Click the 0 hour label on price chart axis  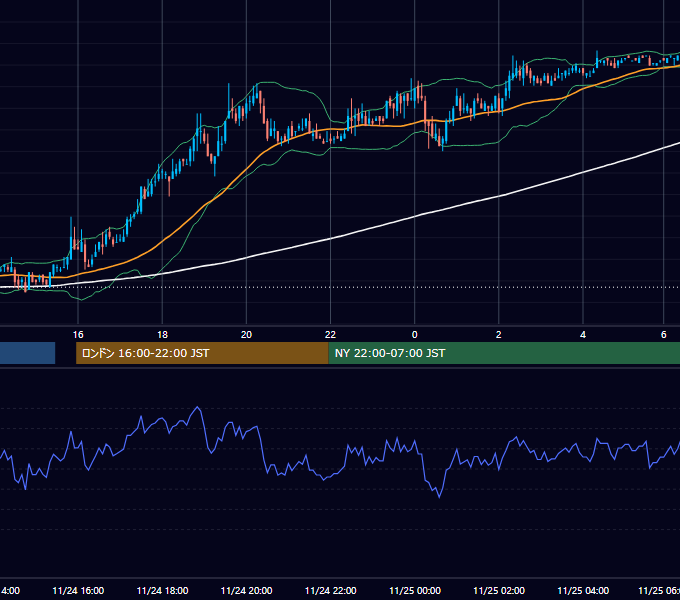(415, 335)
